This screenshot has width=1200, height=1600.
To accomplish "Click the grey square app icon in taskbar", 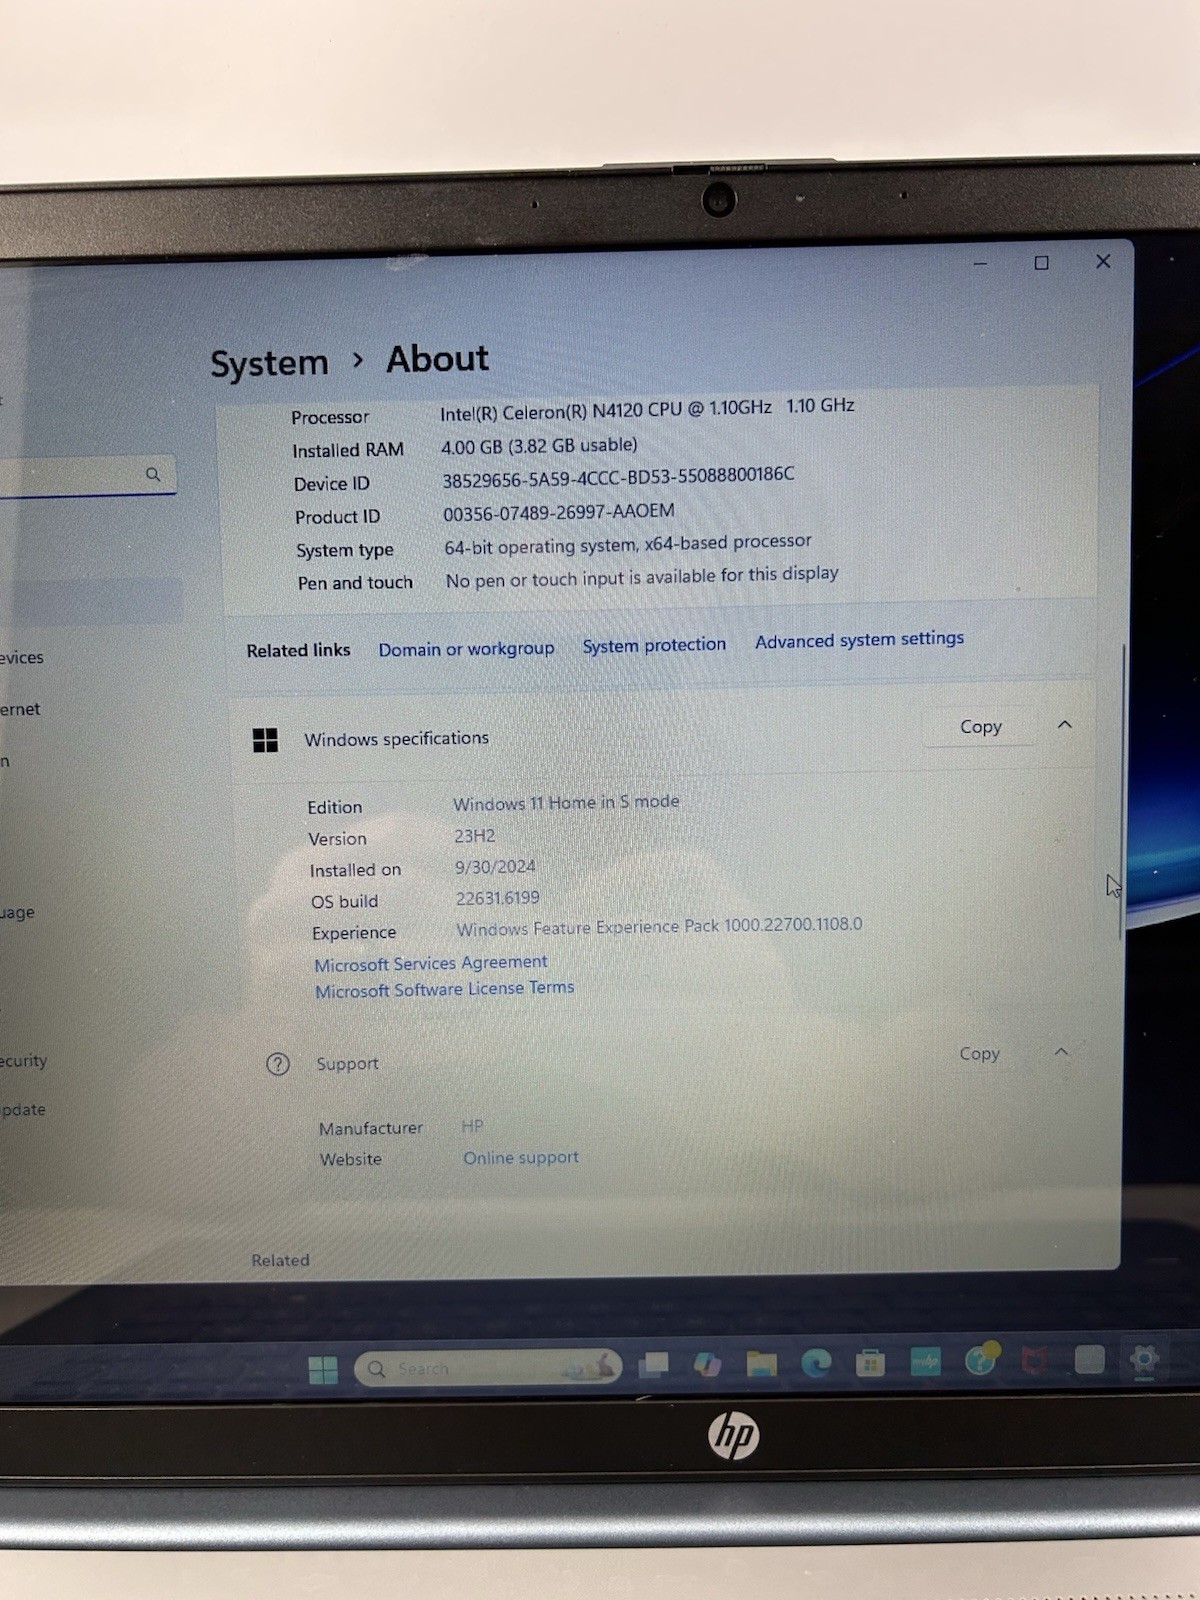I will coord(1089,1359).
